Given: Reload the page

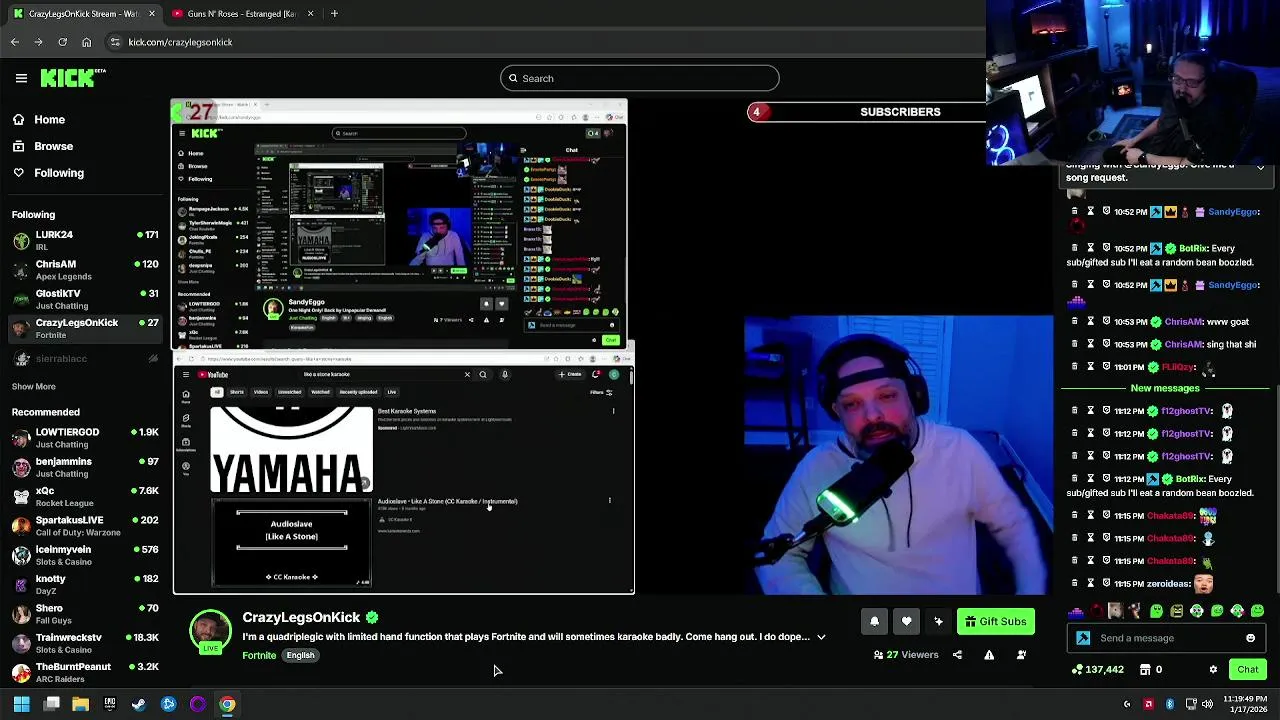Looking at the screenshot, I should [62, 42].
